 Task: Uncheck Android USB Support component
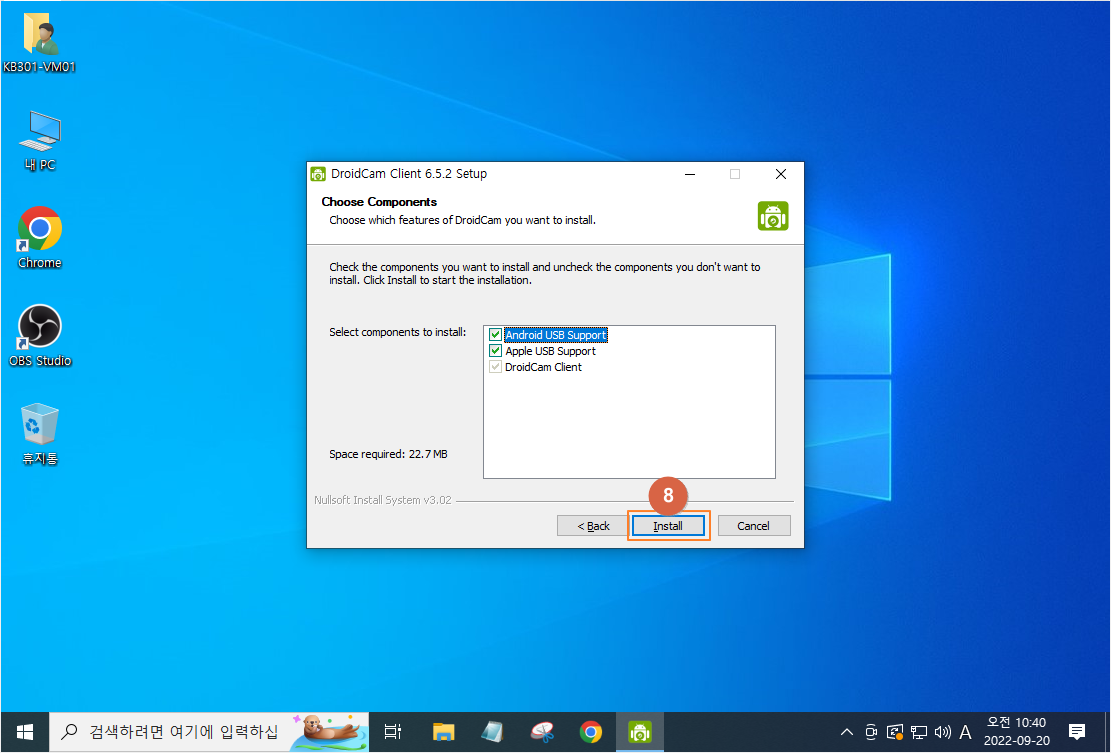495,335
